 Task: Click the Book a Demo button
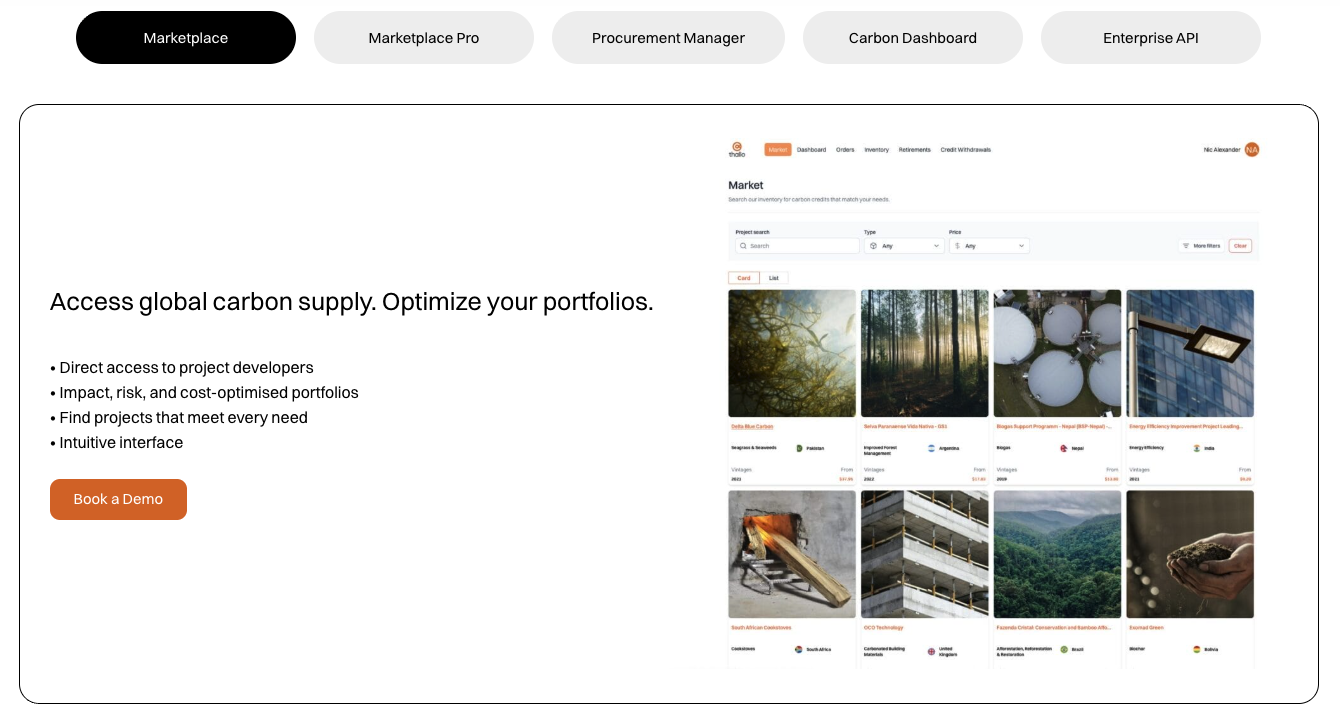click(118, 499)
